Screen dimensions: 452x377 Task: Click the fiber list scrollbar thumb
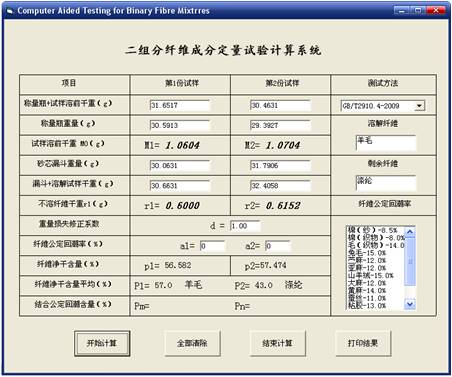click(x=410, y=261)
